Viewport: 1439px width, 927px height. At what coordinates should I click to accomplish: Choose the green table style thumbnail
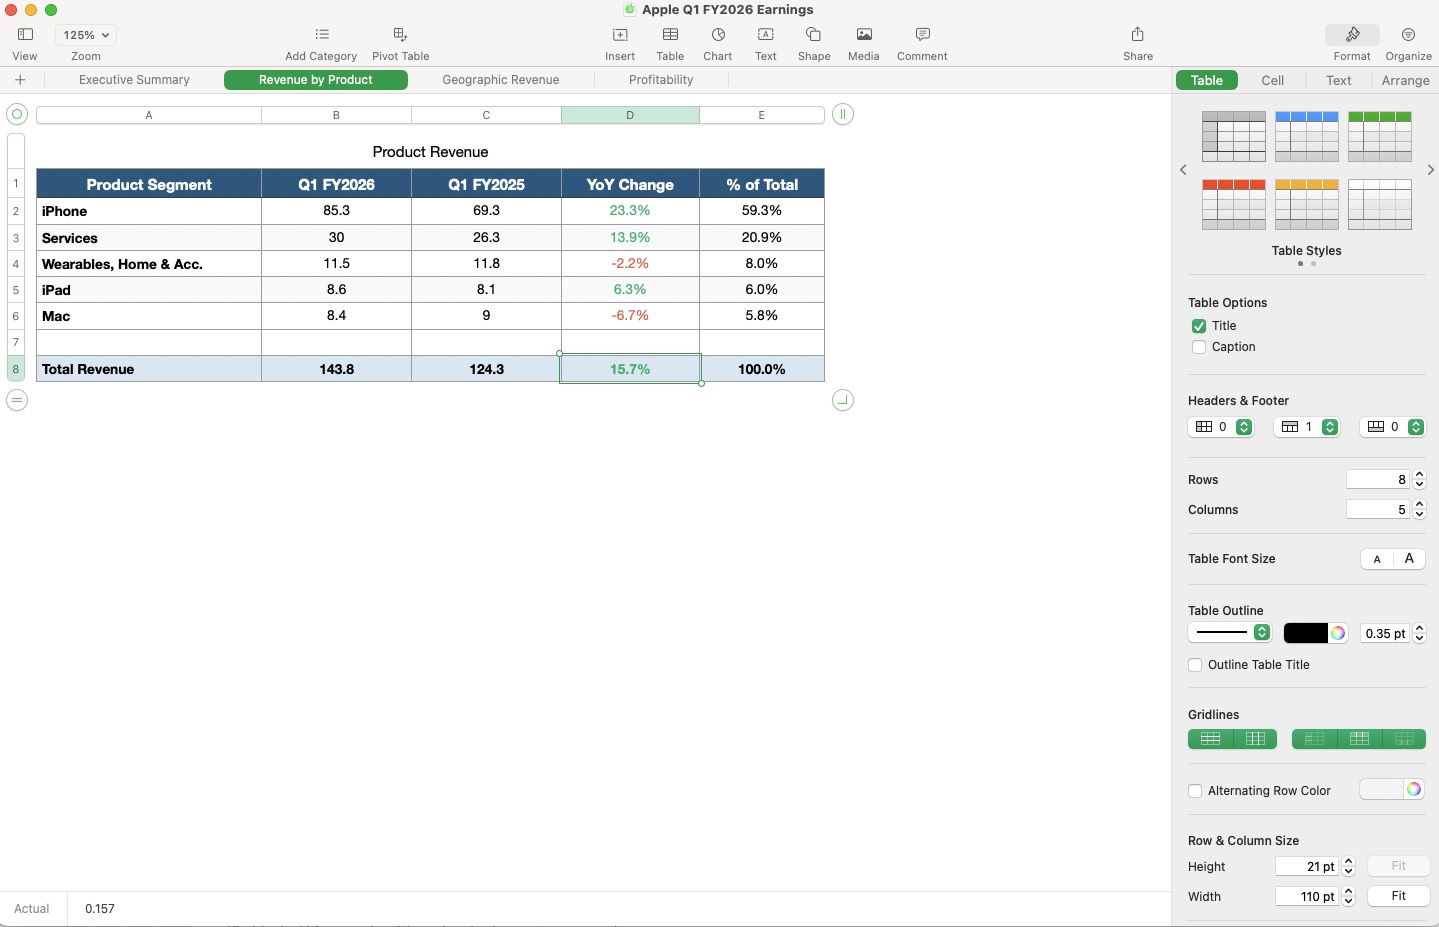[x=1380, y=137]
